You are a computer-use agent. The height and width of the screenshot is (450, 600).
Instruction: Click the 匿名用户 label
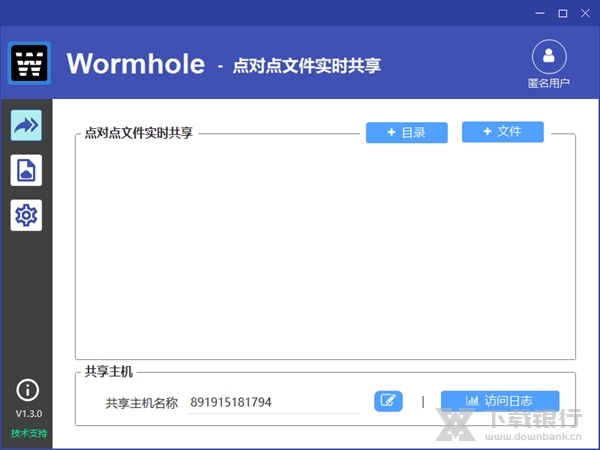coord(549,83)
